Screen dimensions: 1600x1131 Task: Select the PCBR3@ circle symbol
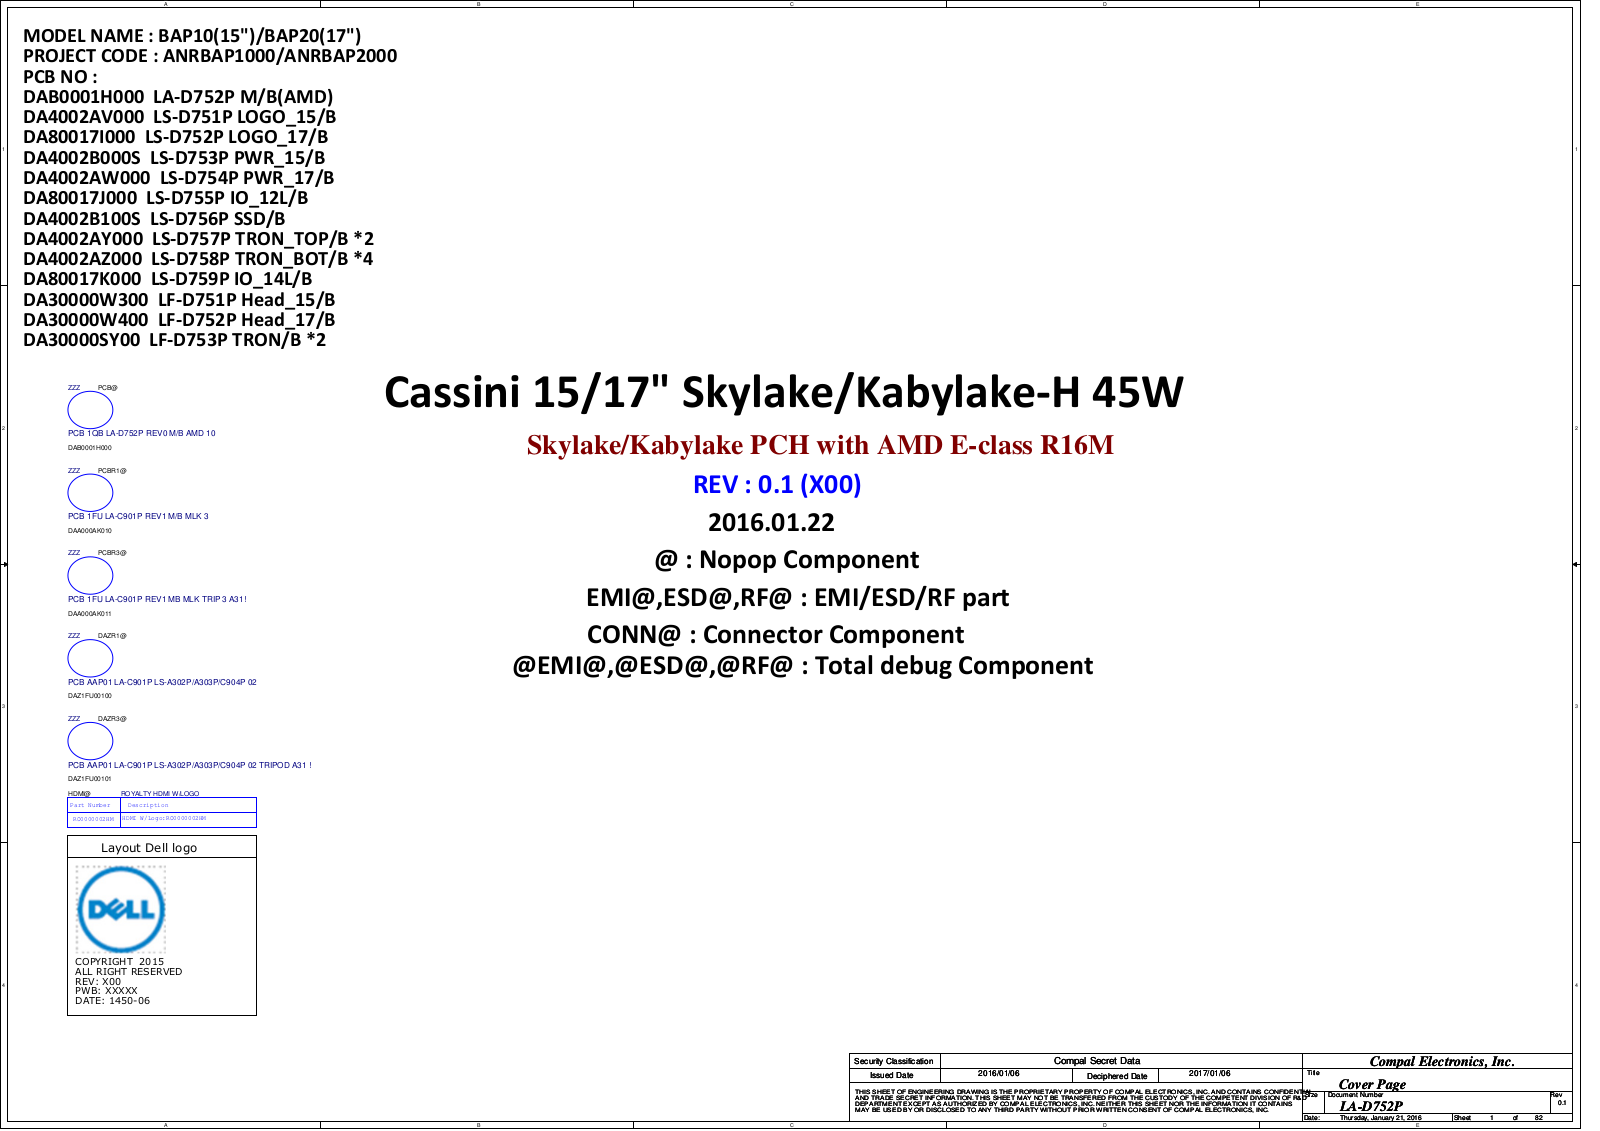90,576
